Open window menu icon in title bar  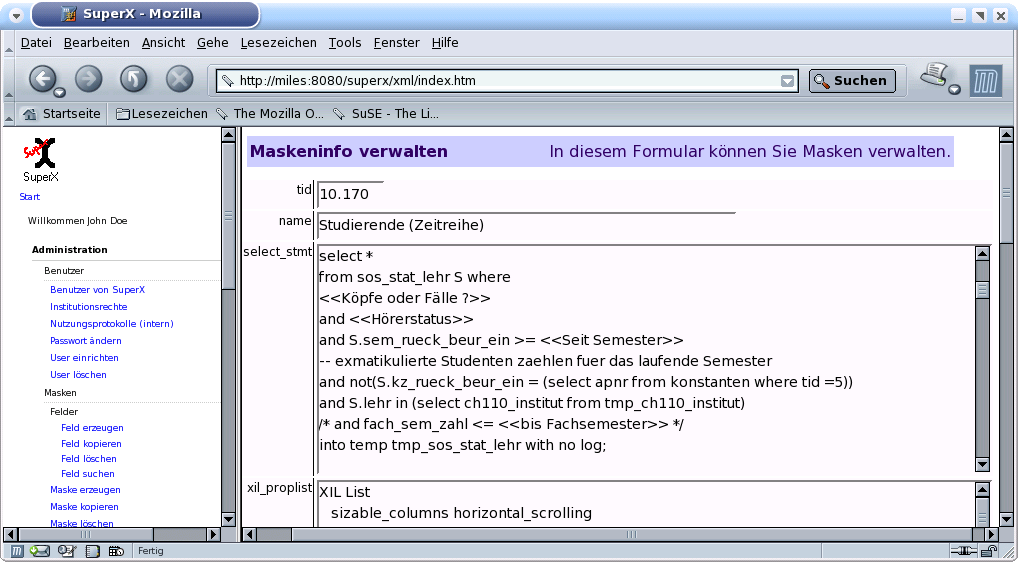point(16,15)
